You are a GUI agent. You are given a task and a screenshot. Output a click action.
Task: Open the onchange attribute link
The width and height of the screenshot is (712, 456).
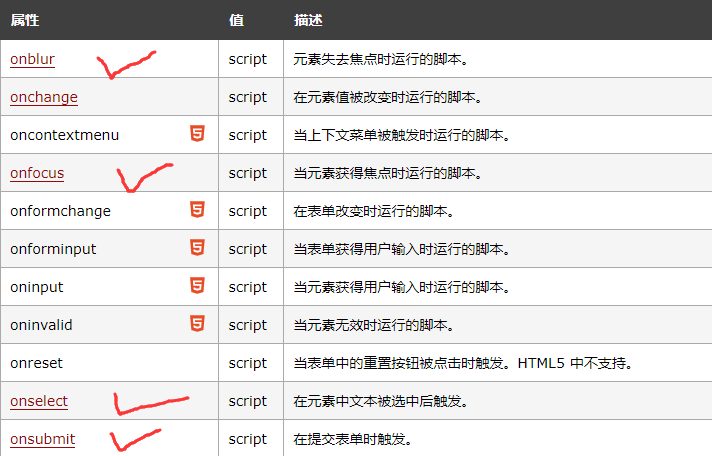43,97
